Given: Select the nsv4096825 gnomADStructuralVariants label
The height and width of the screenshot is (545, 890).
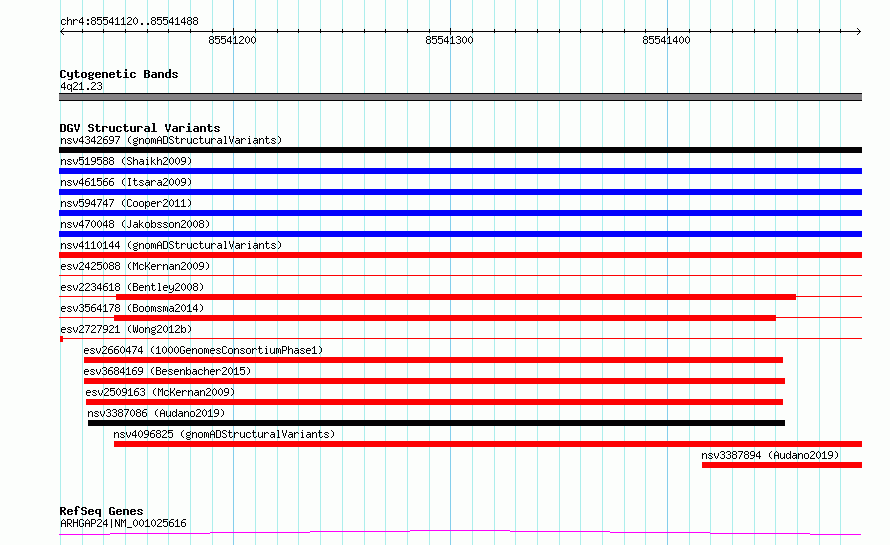Looking at the screenshot, I should (224, 434).
